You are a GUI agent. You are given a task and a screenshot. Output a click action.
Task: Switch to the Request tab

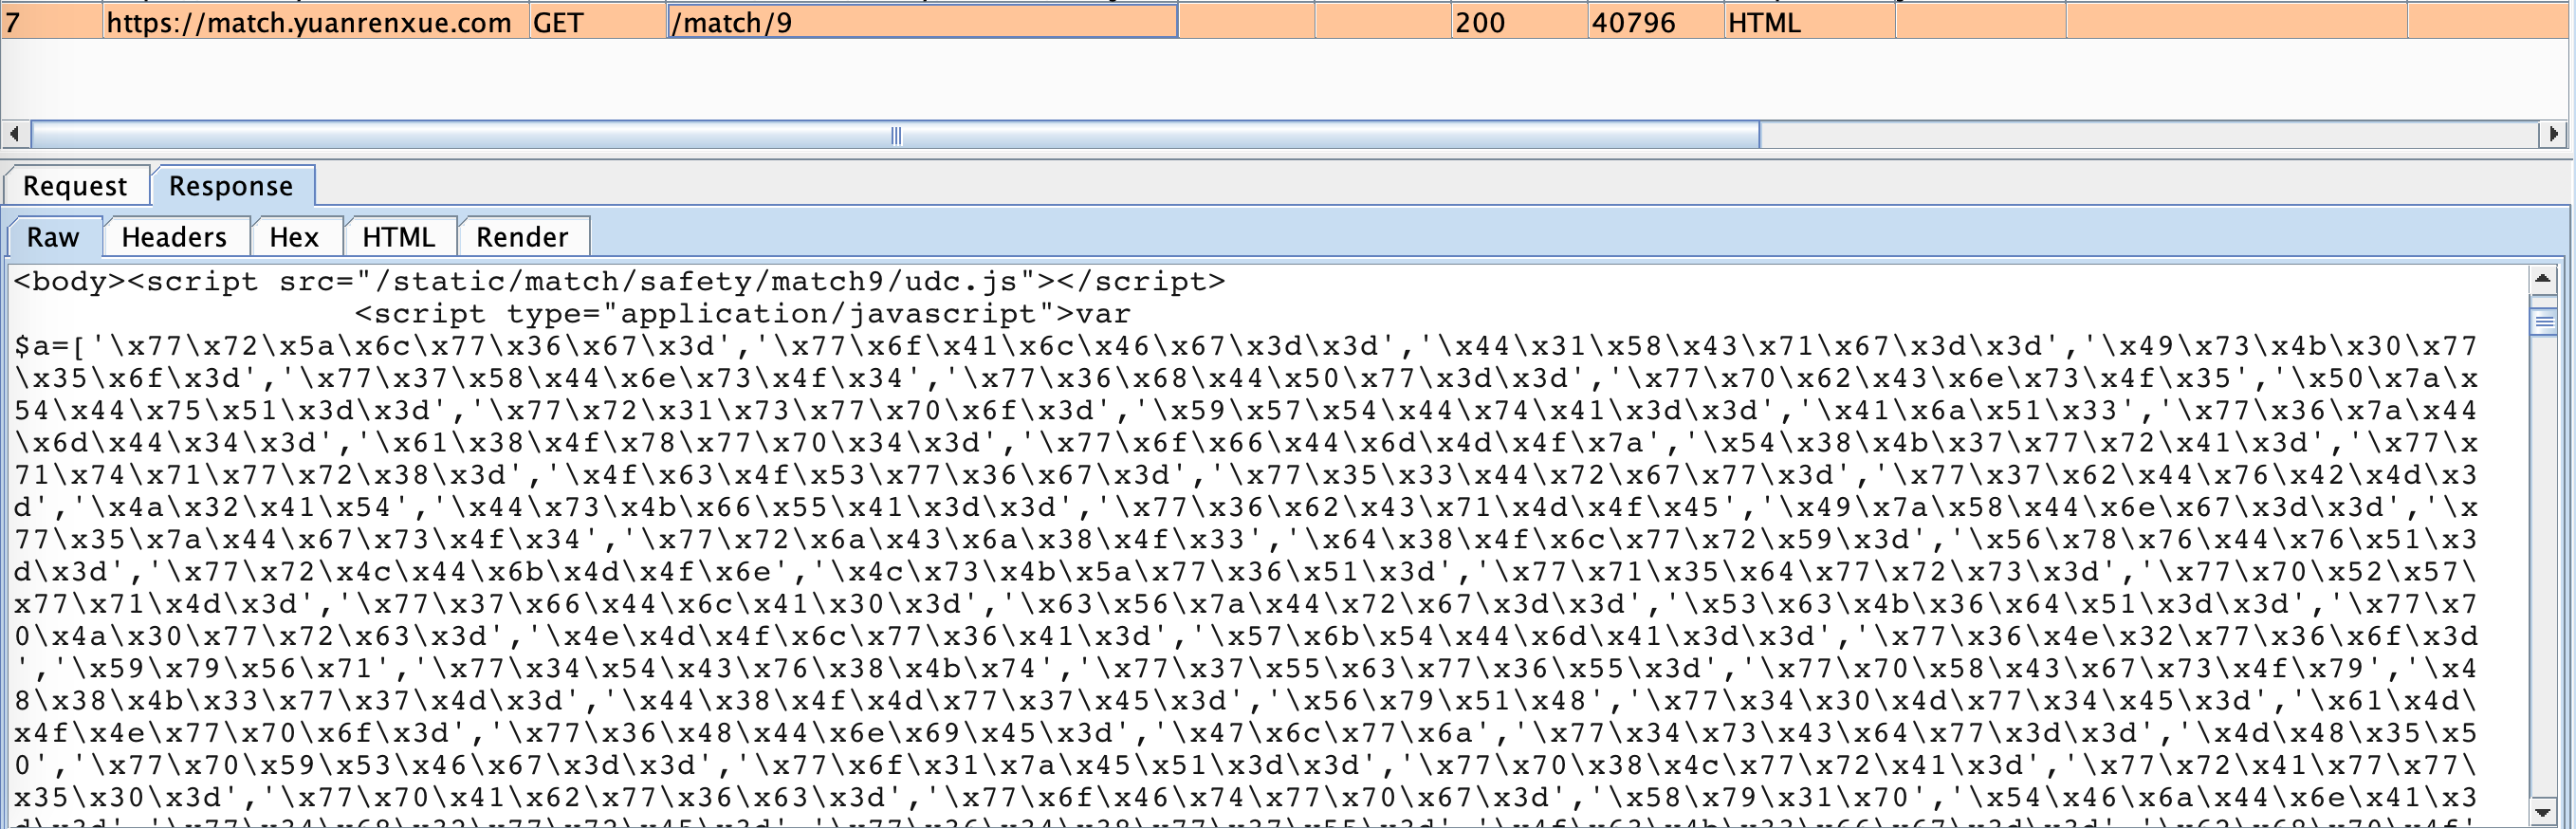tap(75, 186)
